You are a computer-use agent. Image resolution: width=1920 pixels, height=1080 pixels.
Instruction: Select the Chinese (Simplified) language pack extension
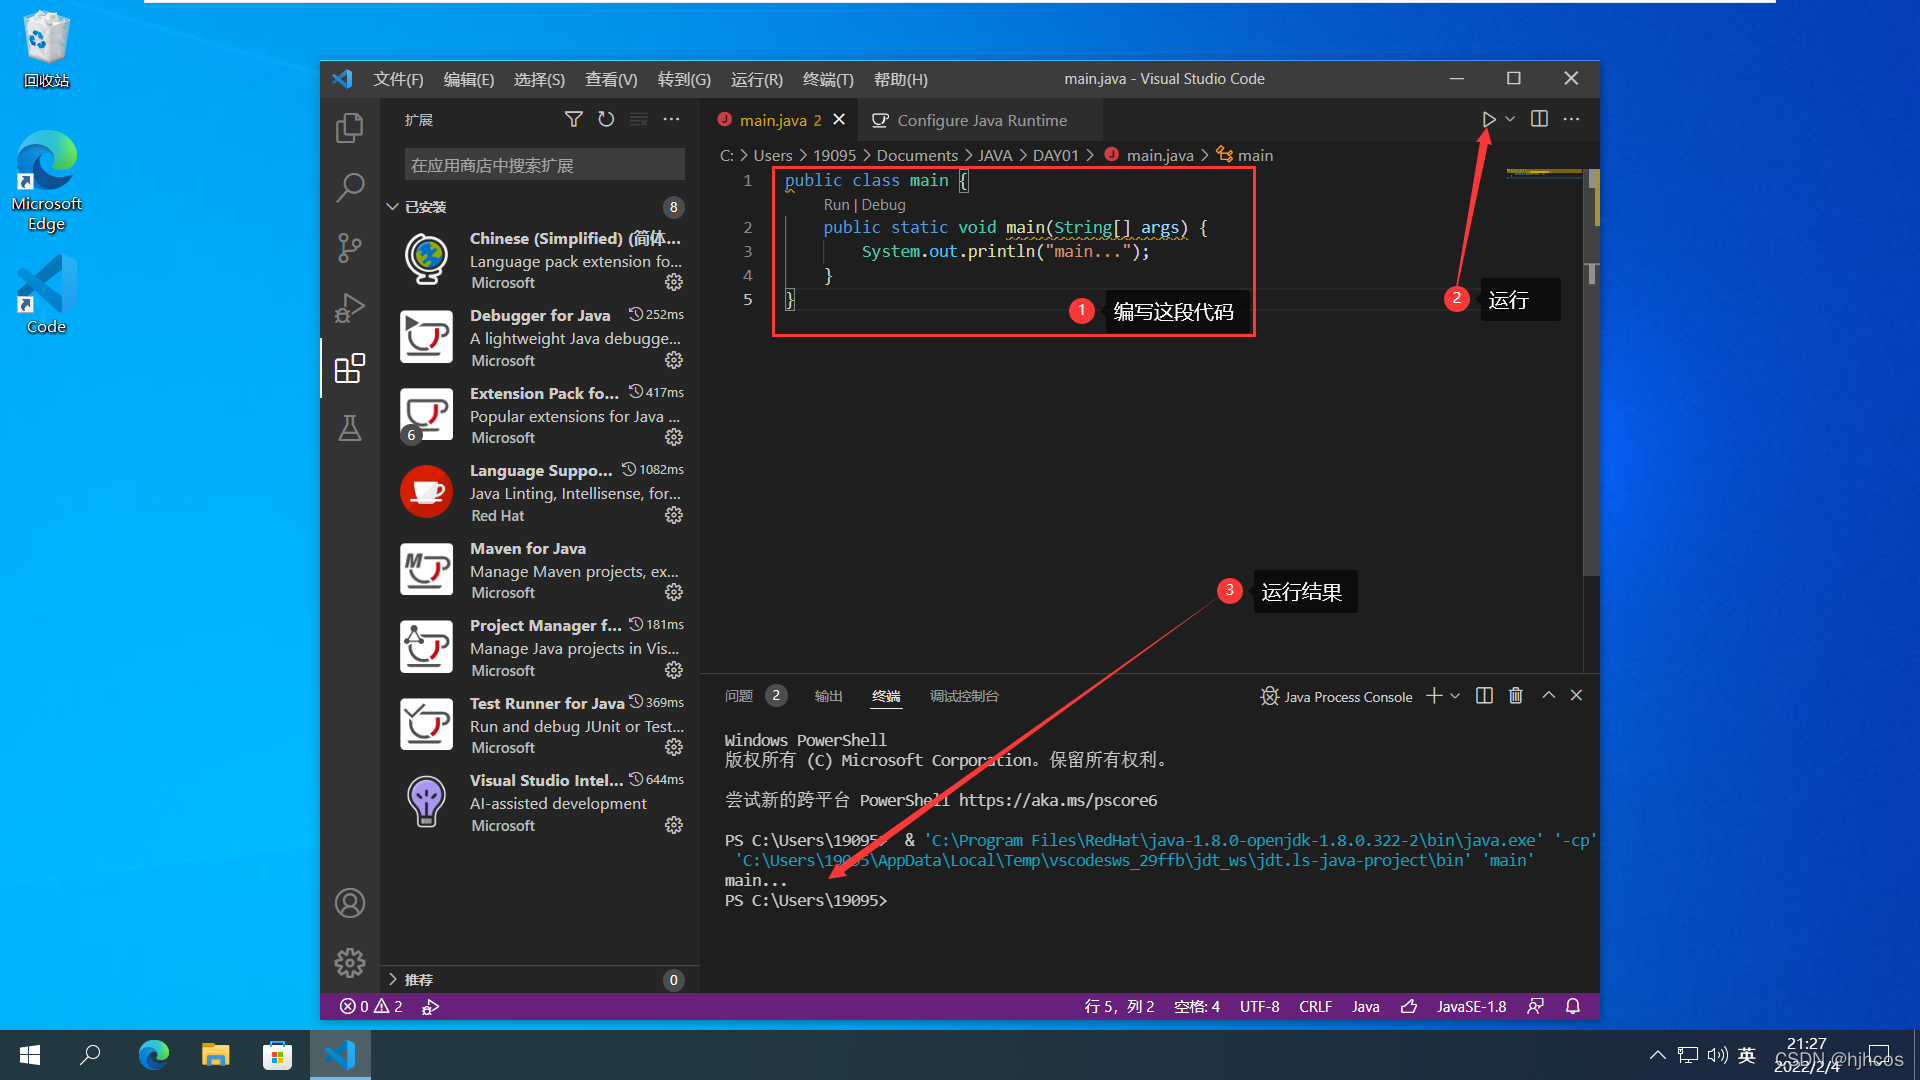coord(540,259)
